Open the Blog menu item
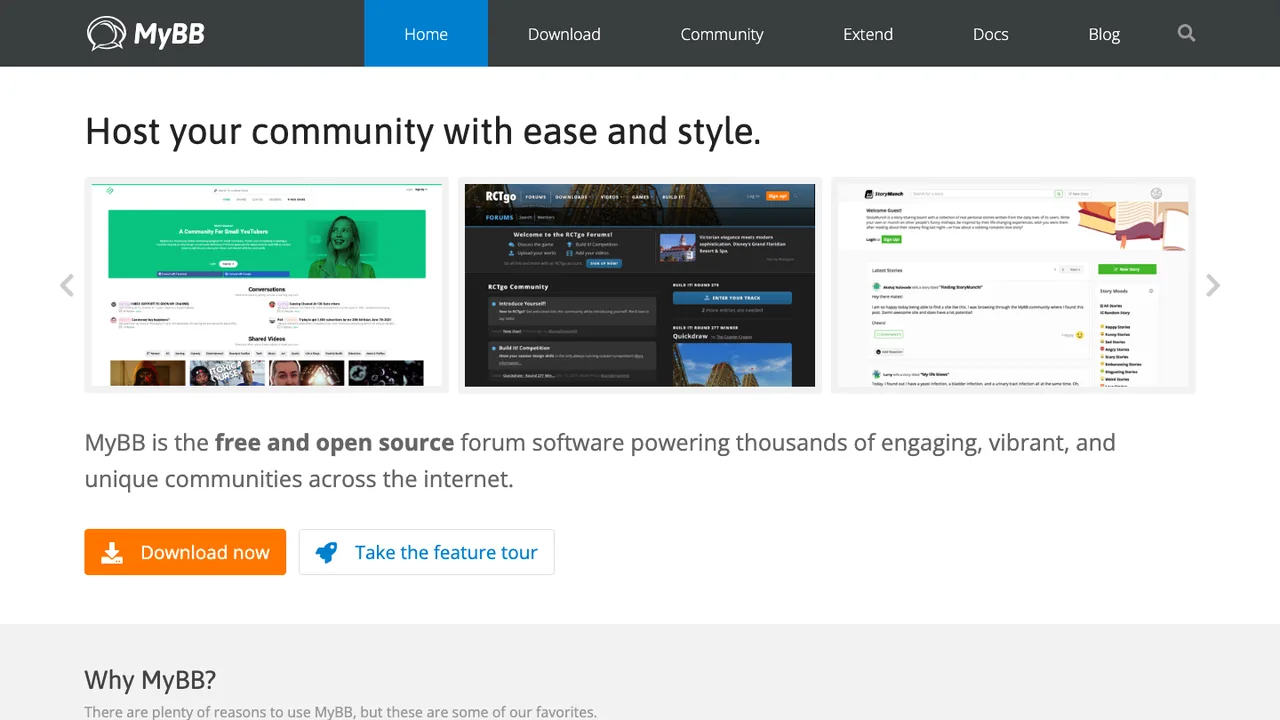The image size is (1280, 720). 1104,34
